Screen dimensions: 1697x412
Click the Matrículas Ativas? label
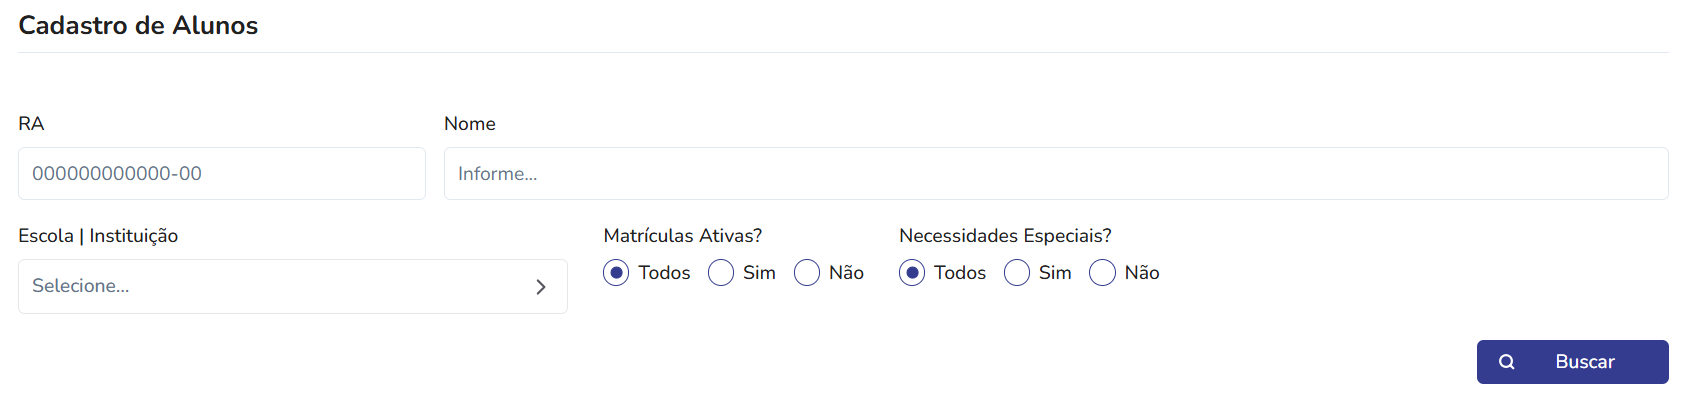click(x=683, y=236)
